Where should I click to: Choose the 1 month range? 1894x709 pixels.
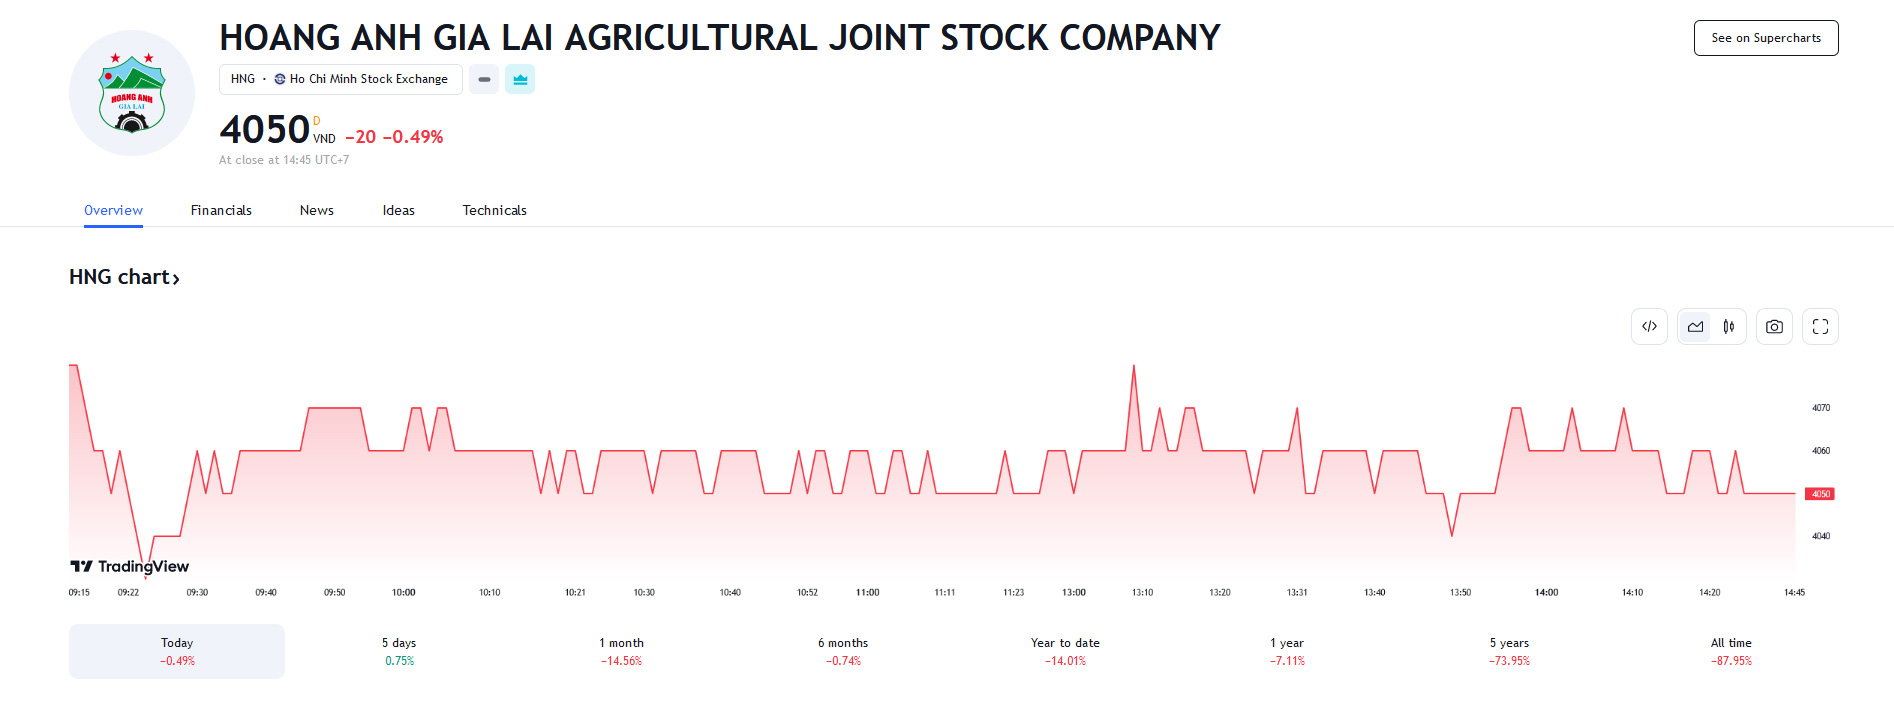point(621,651)
